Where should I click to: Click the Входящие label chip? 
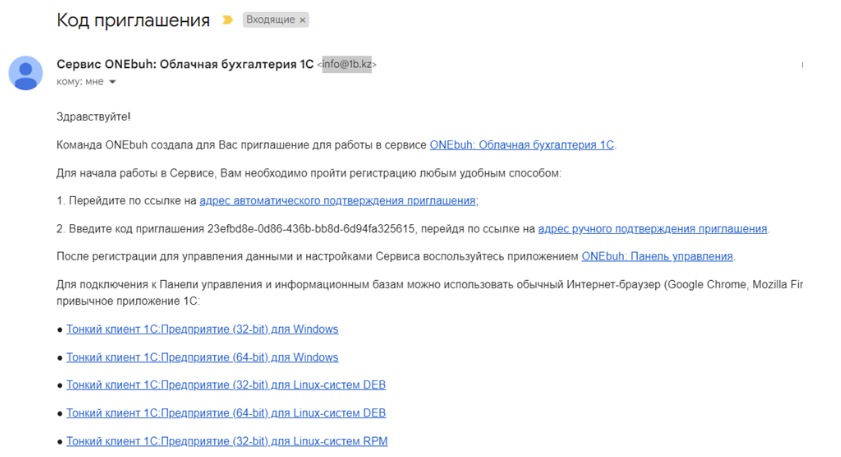click(275, 20)
